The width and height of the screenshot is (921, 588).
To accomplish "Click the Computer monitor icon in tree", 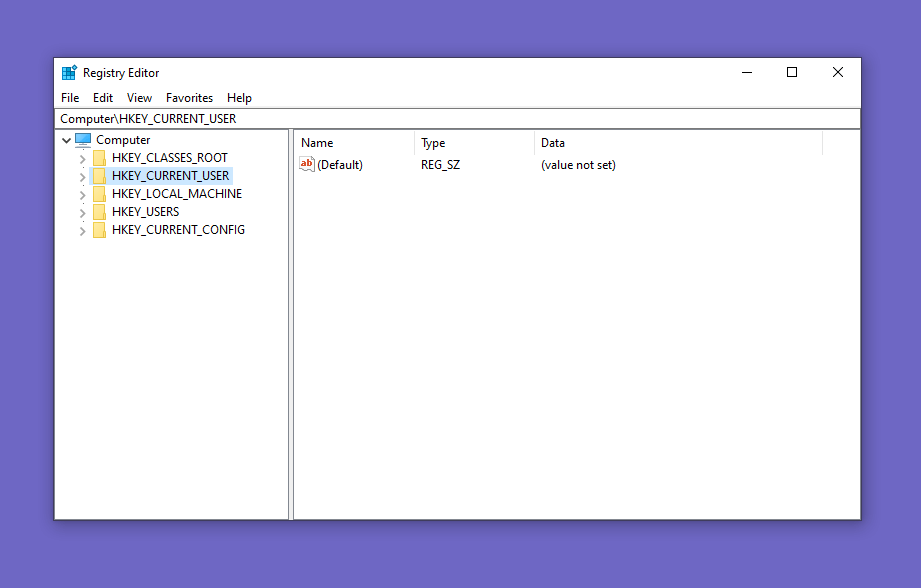I will (x=83, y=140).
